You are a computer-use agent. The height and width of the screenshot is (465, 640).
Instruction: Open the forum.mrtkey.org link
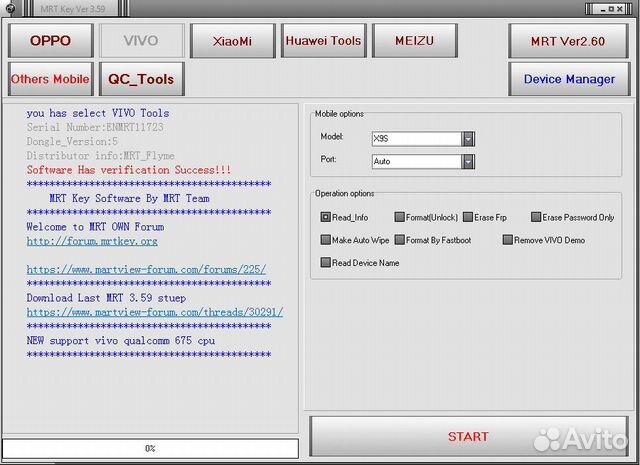(92, 241)
